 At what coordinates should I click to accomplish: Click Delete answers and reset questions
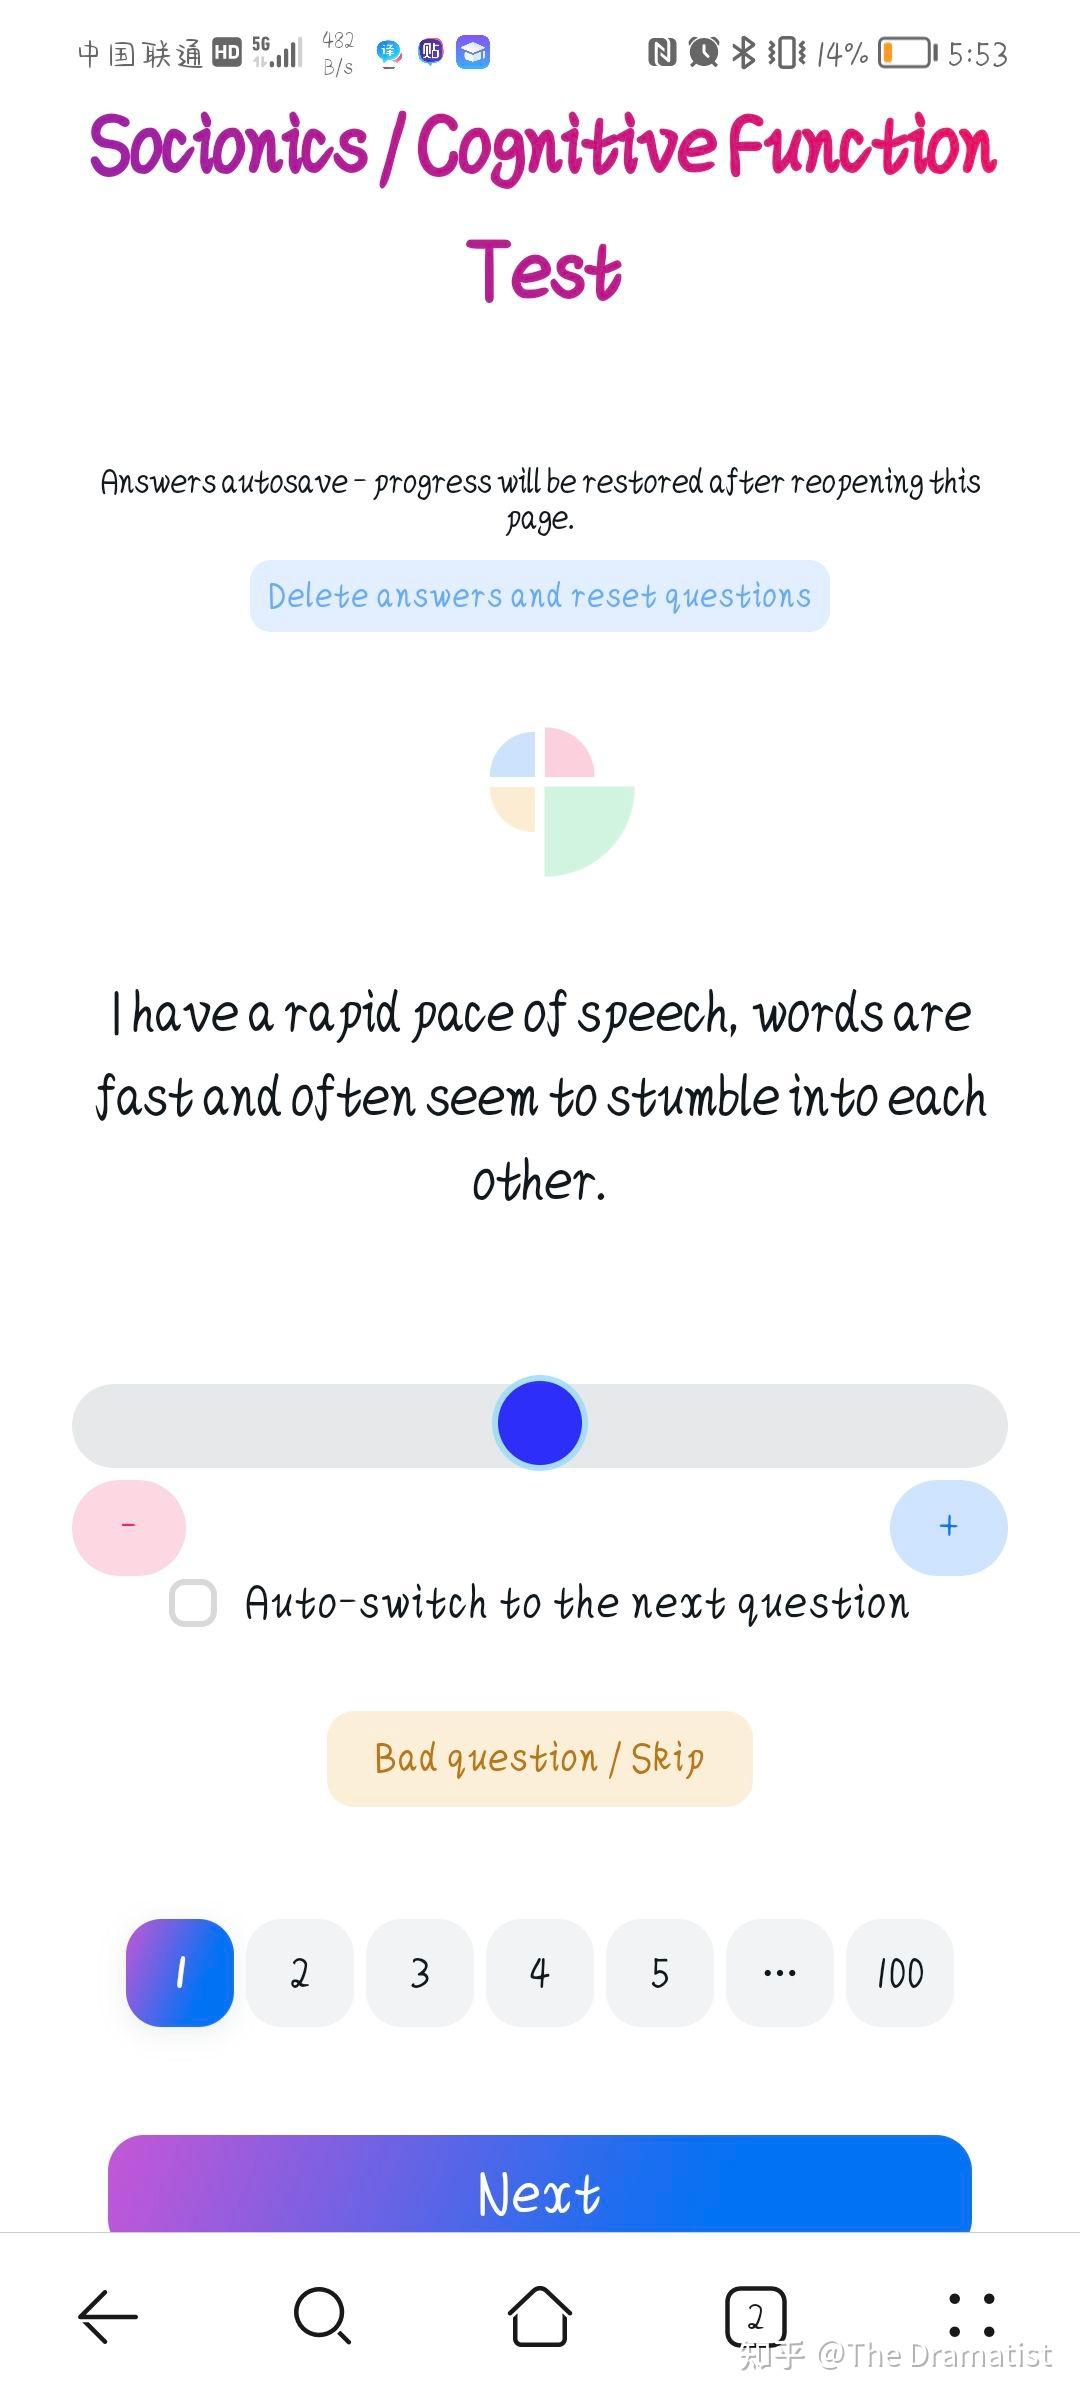540,596
